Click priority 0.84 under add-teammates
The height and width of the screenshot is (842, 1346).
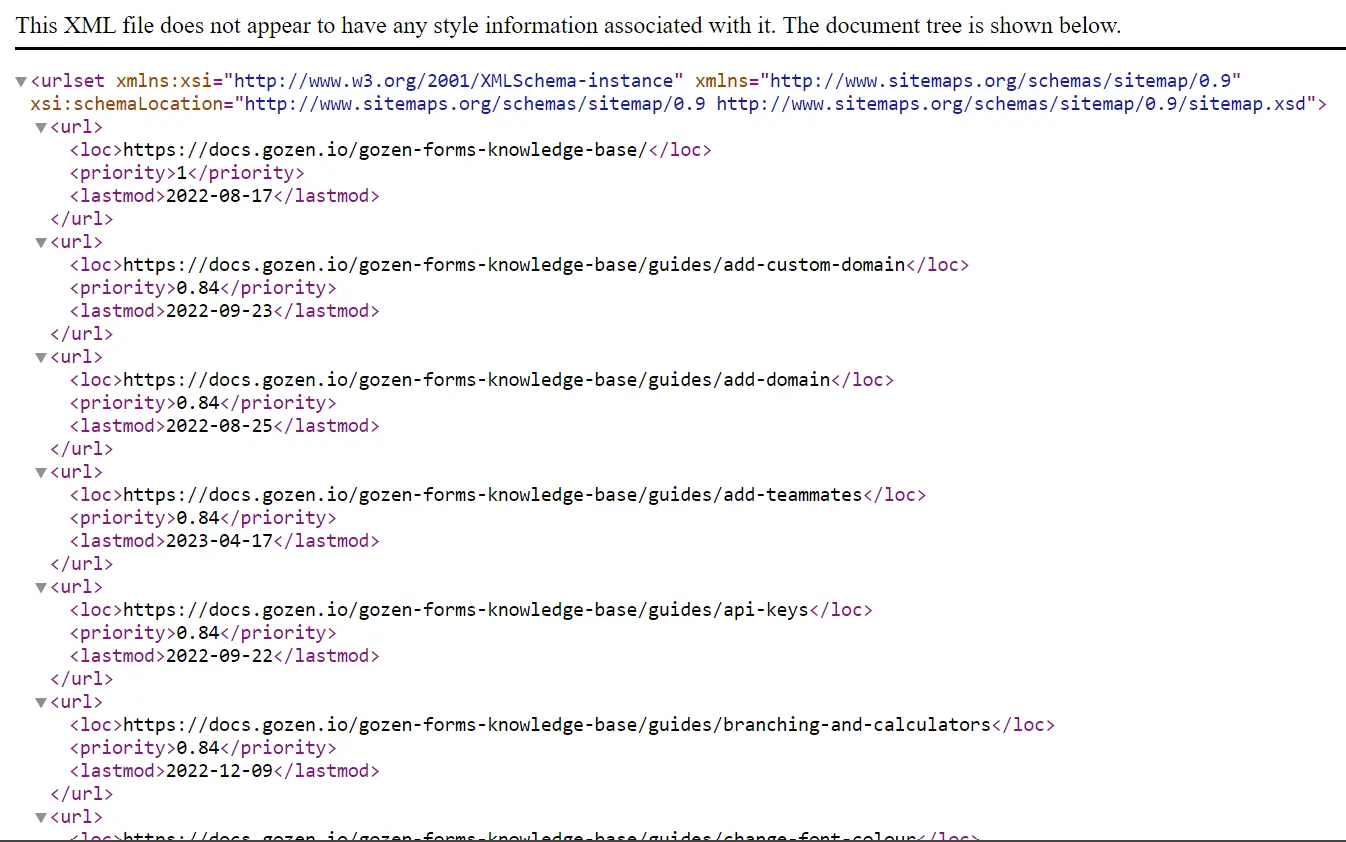click(197, 518)
